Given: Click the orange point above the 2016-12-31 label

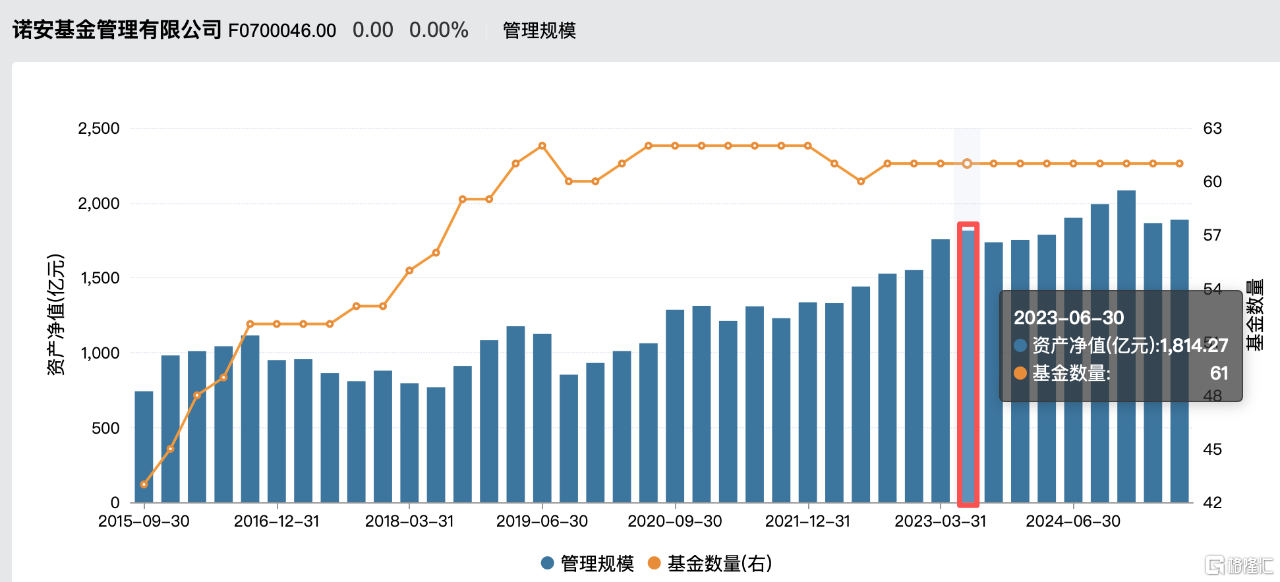Looking at the screenshot, I should coord(277,324).
